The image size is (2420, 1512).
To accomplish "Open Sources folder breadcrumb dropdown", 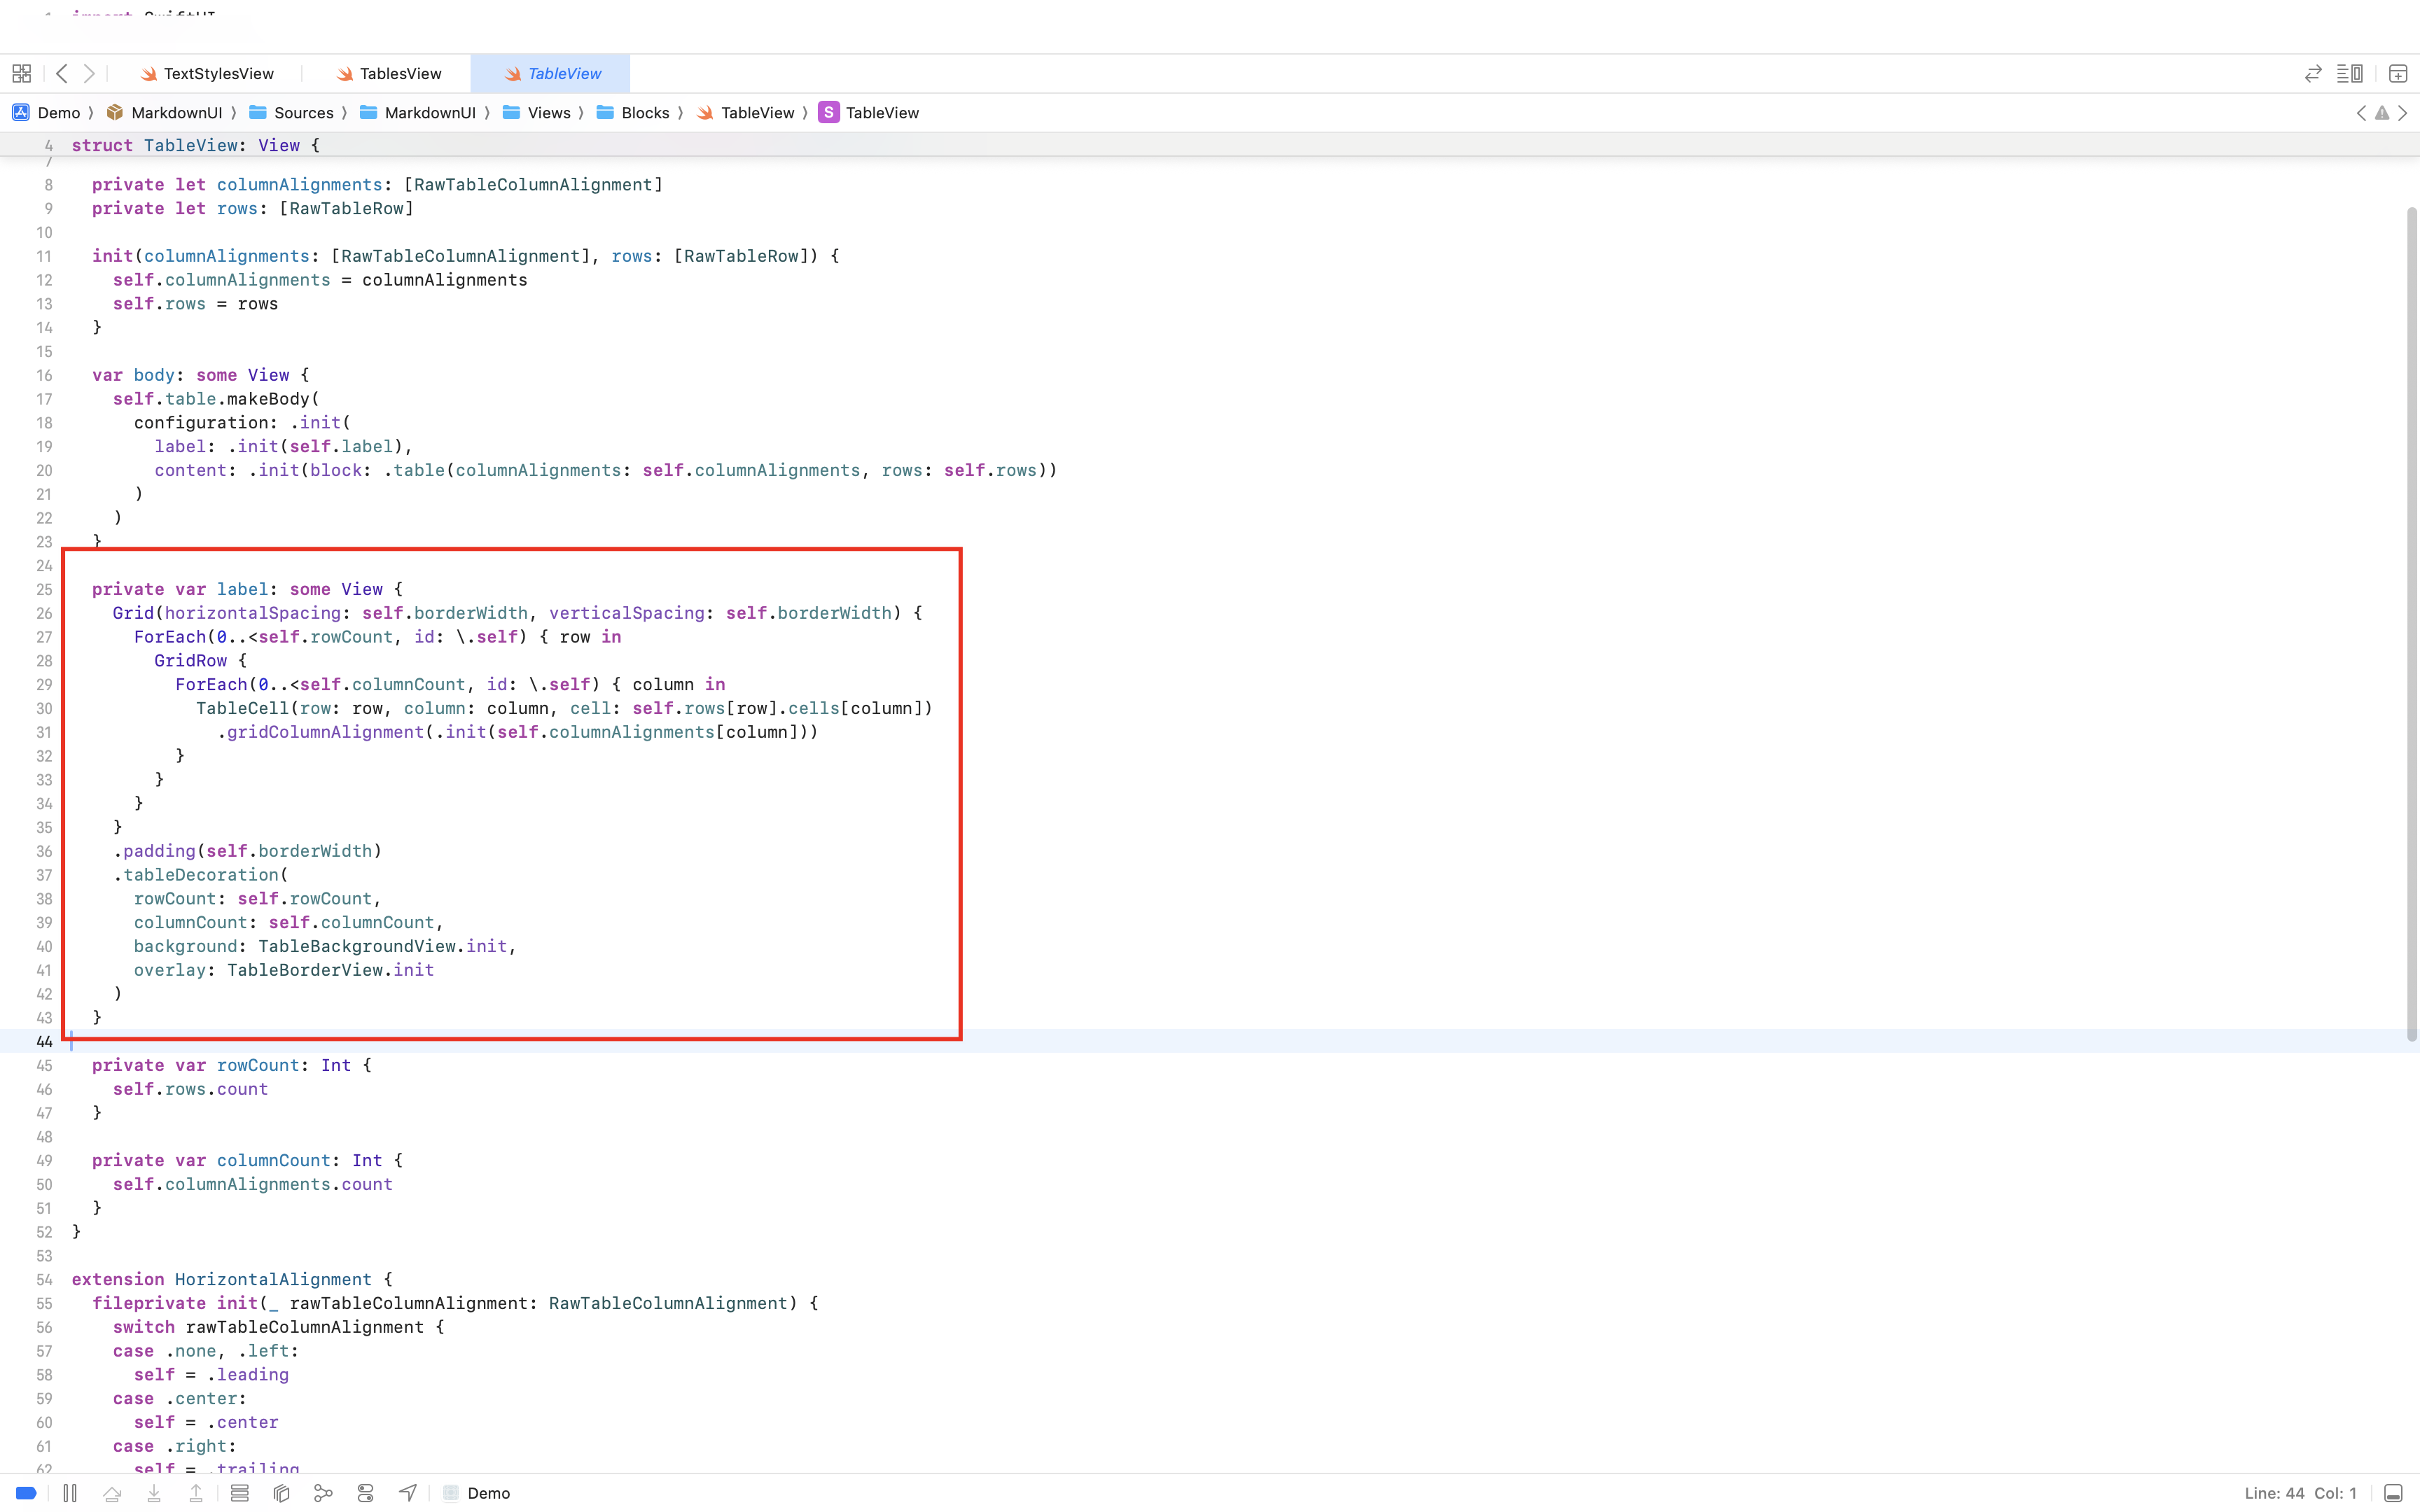I will click(x=303, y=113).
